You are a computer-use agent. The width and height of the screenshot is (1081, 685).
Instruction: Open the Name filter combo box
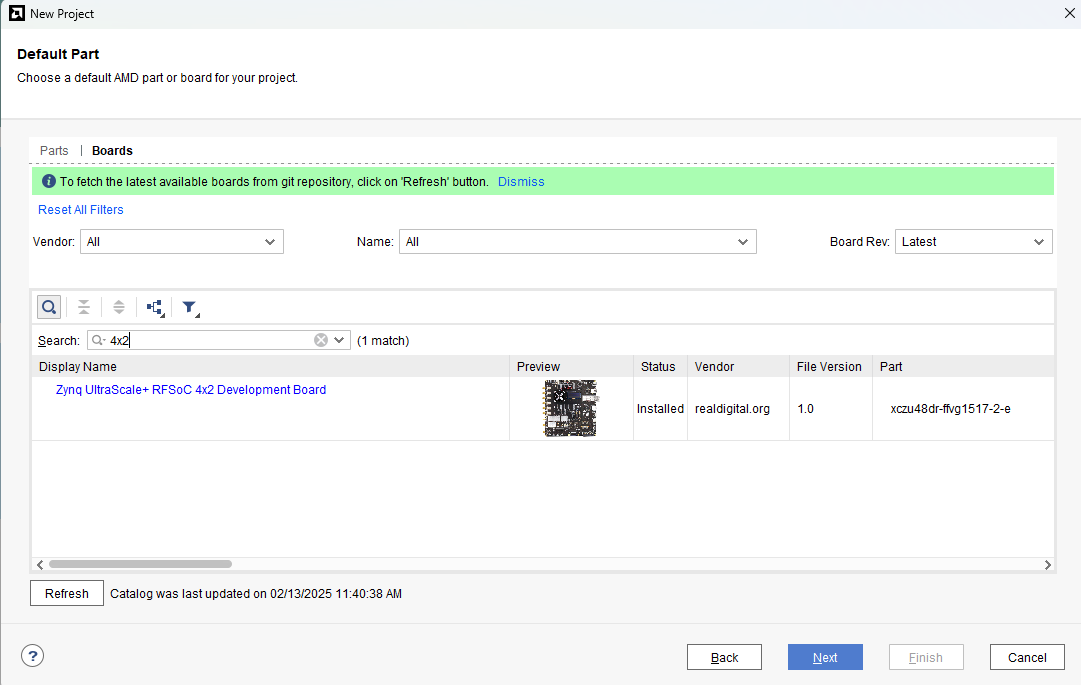point(577,242)
